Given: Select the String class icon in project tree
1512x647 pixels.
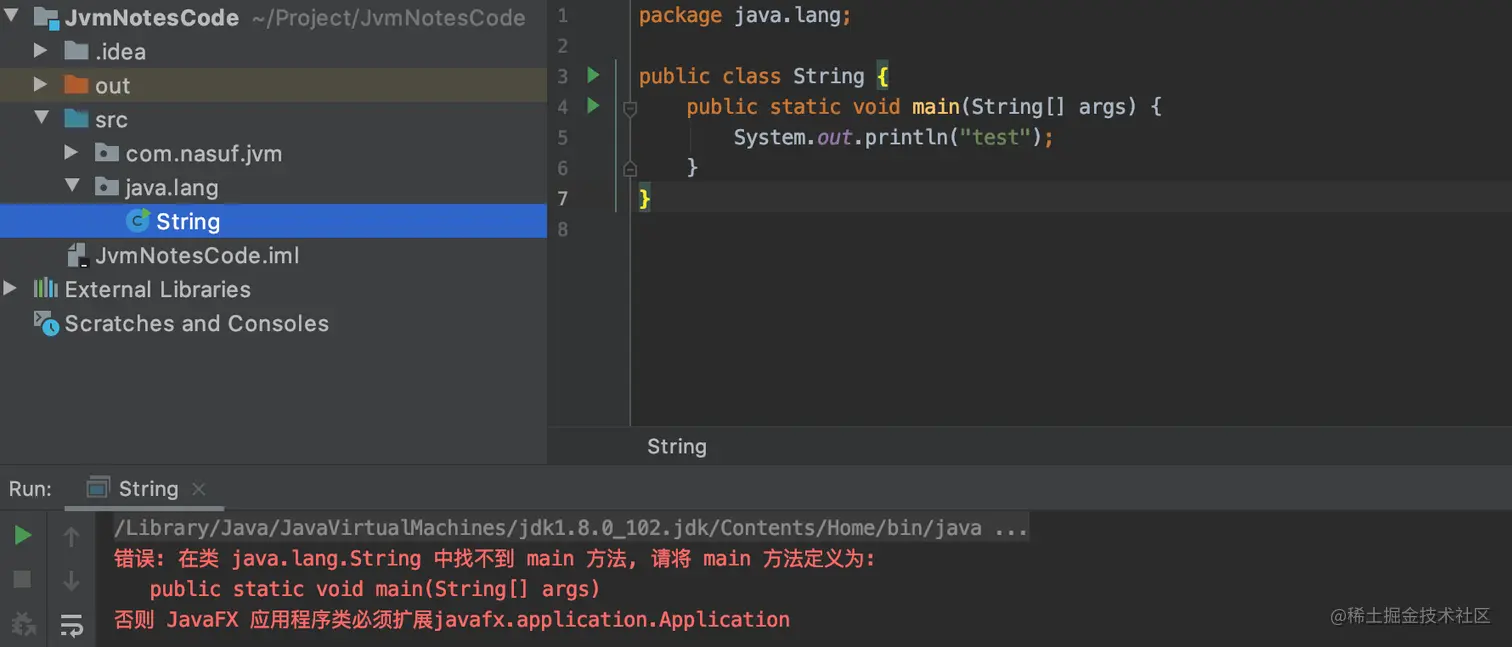Looking at the screenshot, I should pyautogui.click(x=138, y=221).
